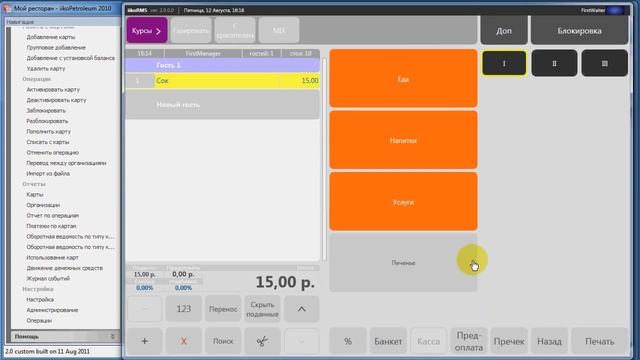Open Отчет по операциям
The width and height of the screenshot is (640, 360).
point(53,216)
